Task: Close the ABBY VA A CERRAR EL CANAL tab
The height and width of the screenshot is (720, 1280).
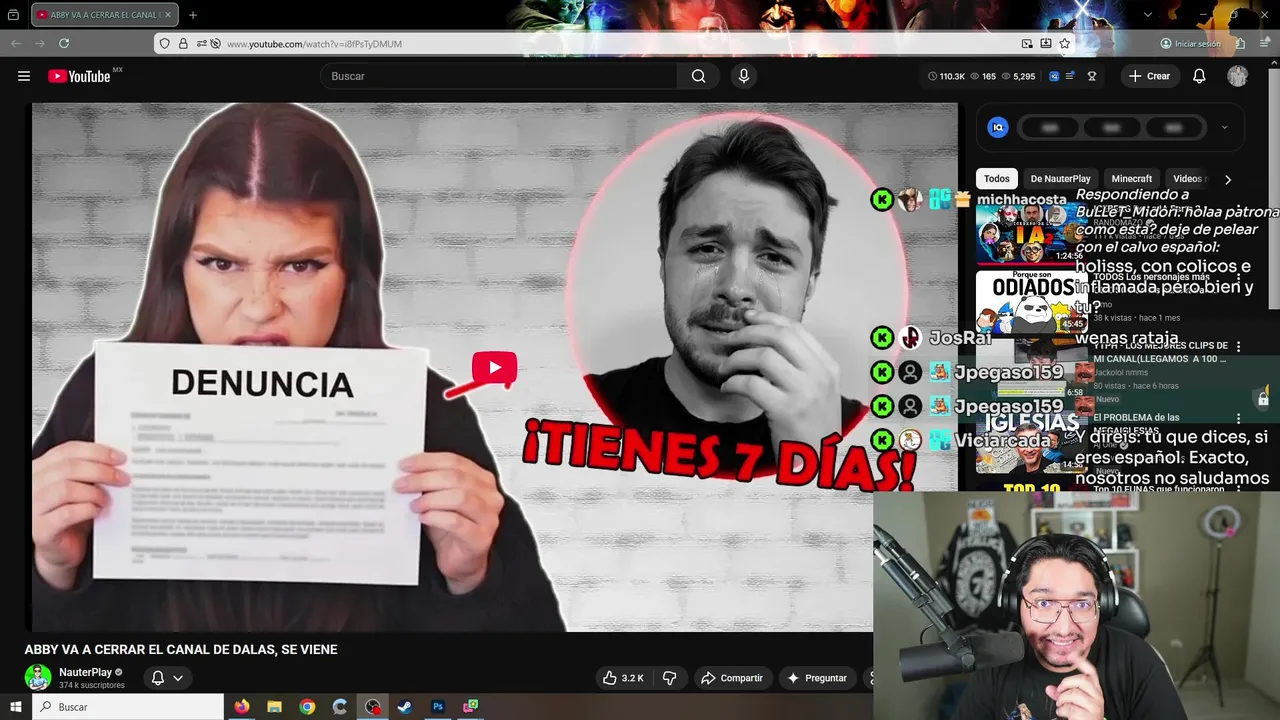Action: (x=168, y=15)
